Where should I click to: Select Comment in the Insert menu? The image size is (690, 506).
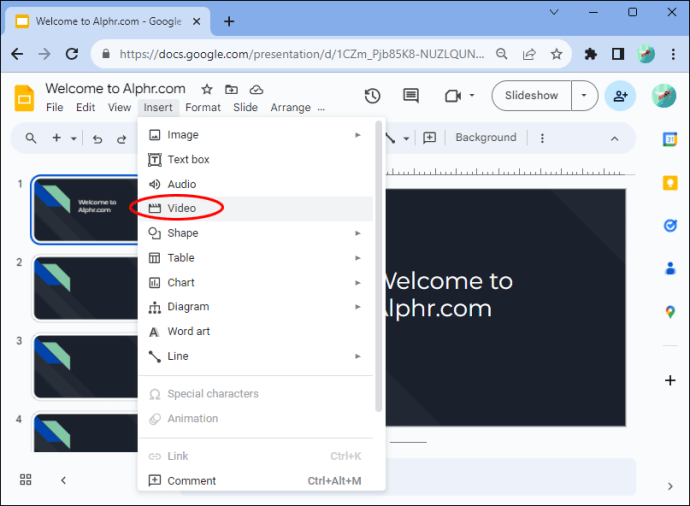(256, 480)
